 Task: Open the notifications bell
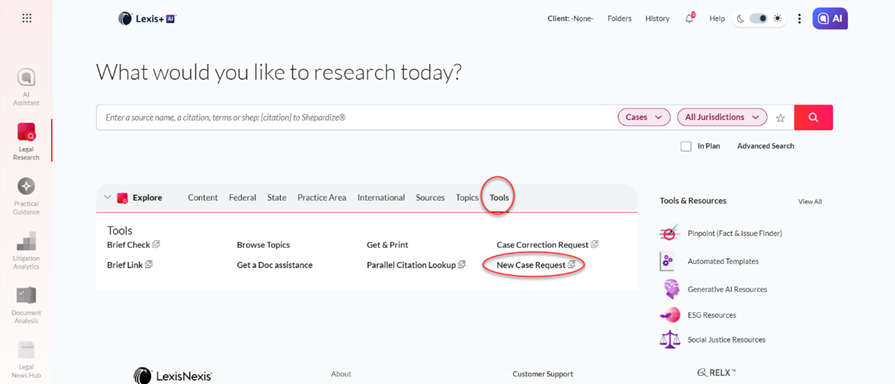tap(690, 19)
